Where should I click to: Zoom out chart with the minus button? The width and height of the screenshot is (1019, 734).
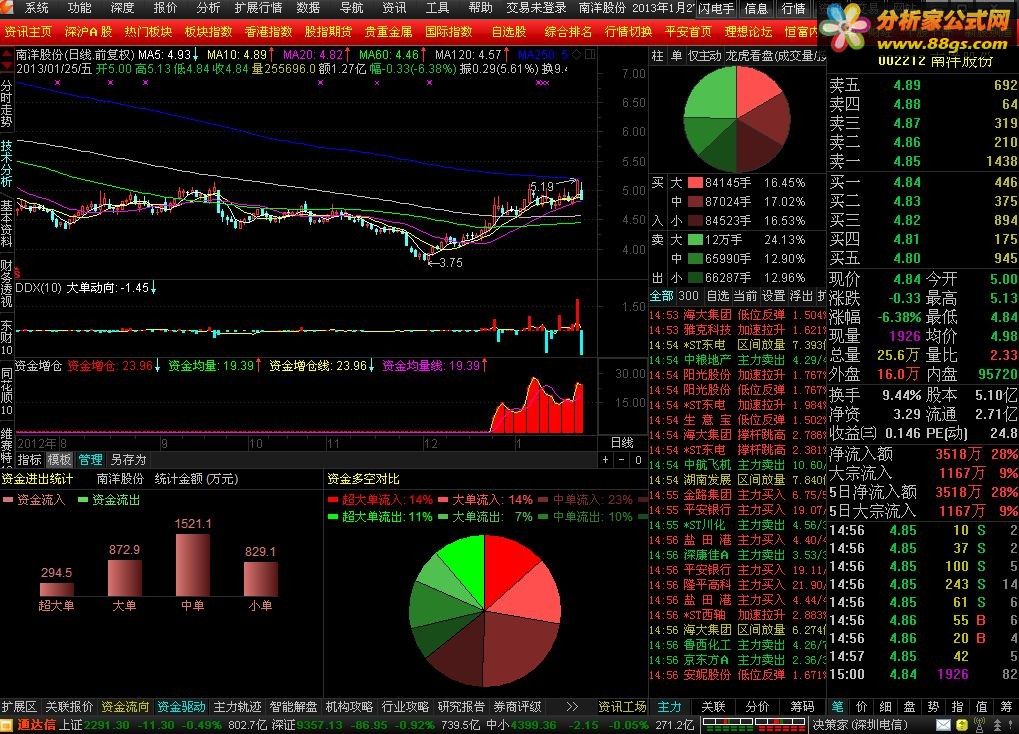click(x=622, y=460)
